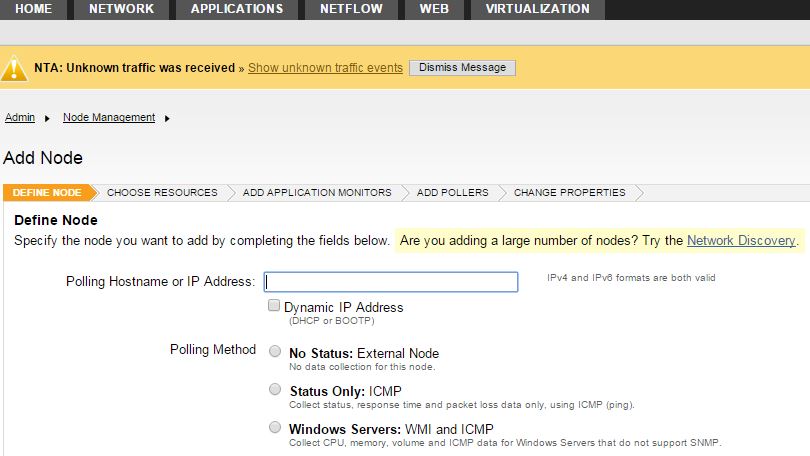Click 'No data collection for this node.' text
The width and height of the screenshot is (810, 456).
pyautogui.click(x=362, y=367)
